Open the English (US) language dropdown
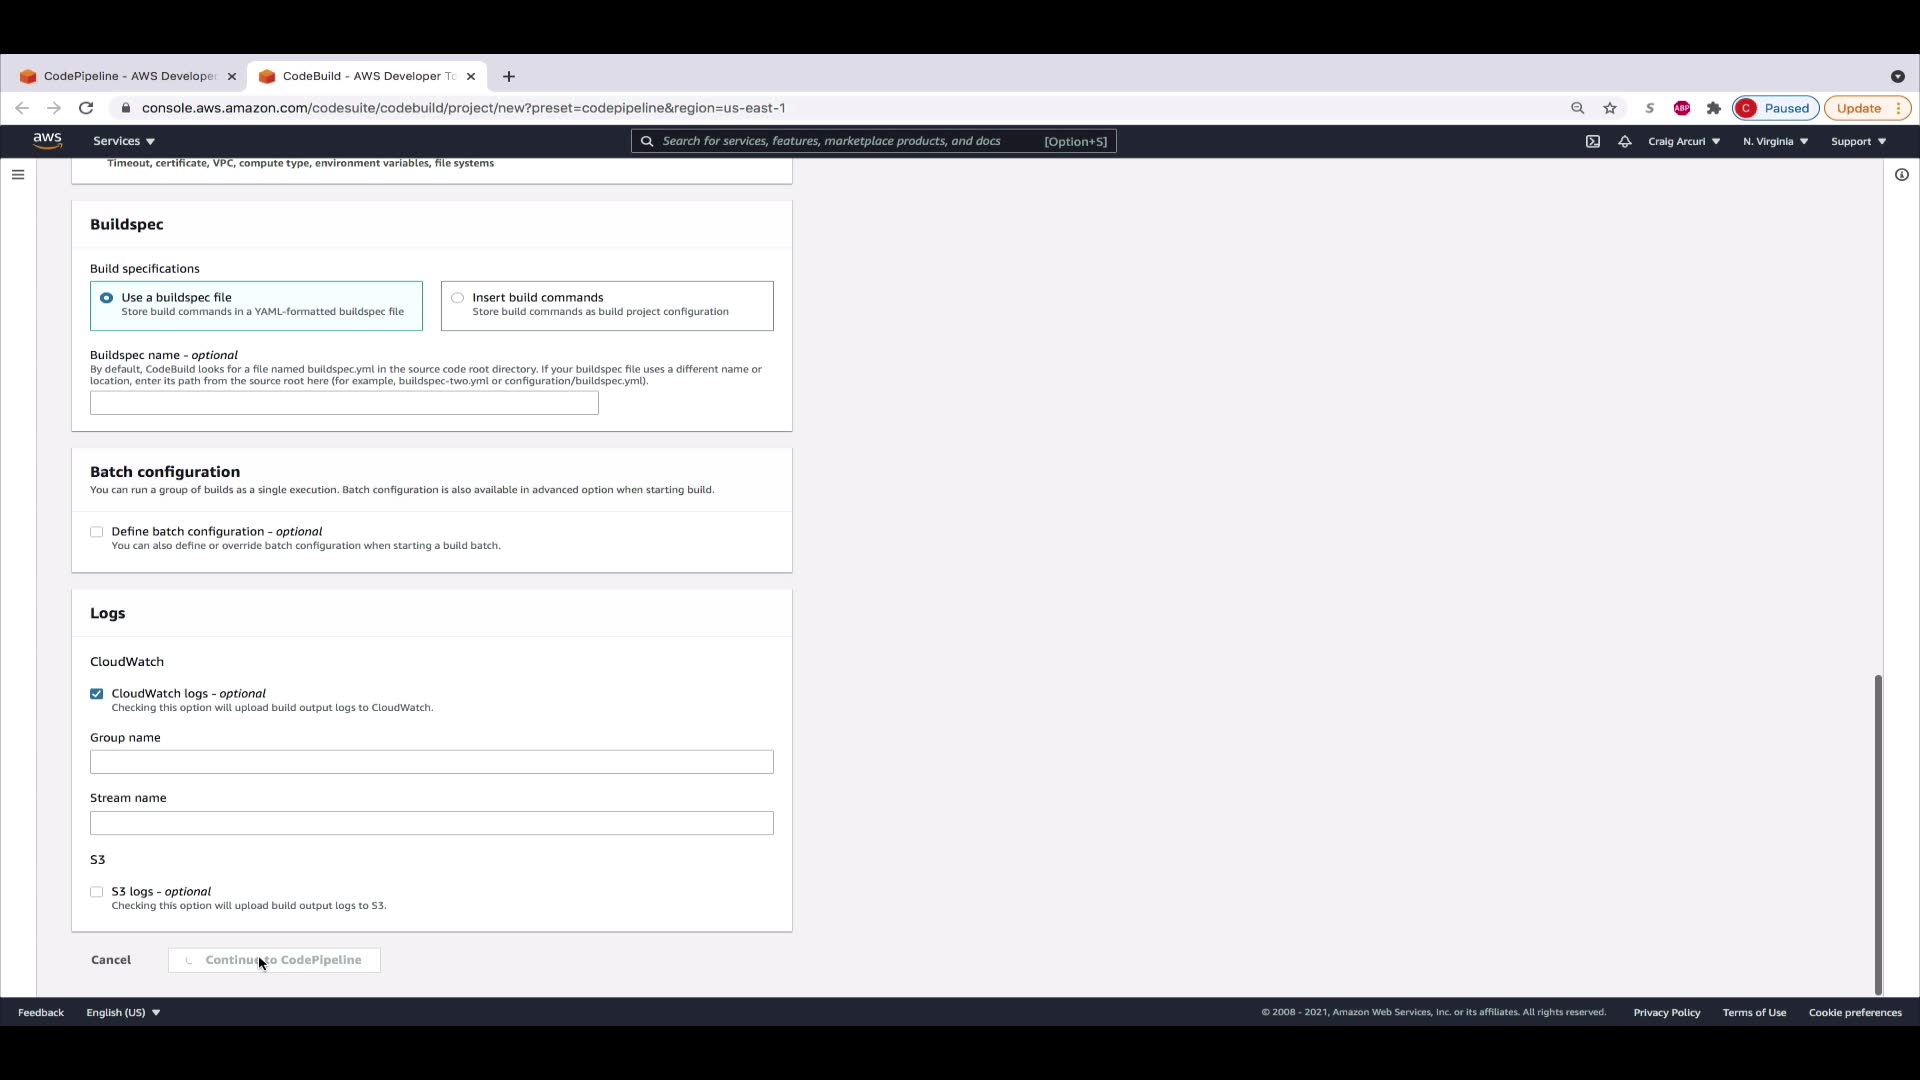 click(x=123, y=1012)
